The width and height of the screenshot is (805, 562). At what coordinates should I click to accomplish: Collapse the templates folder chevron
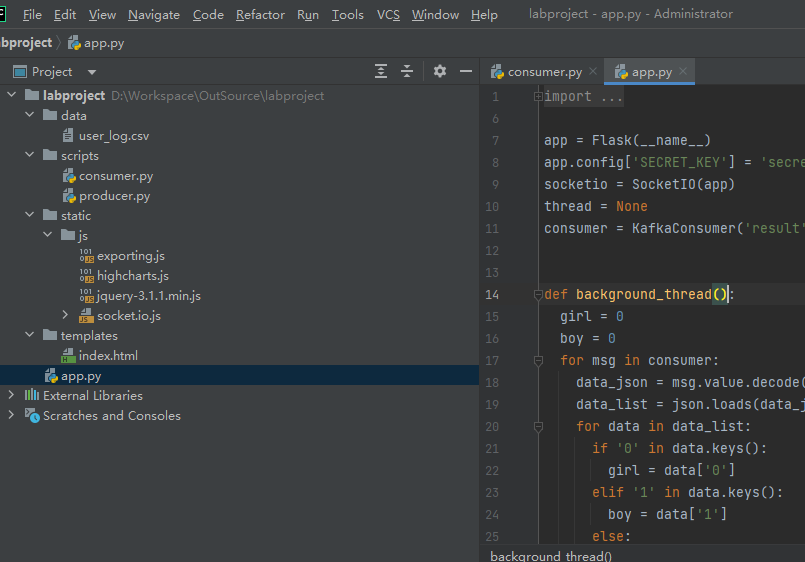tap(30, 335)
